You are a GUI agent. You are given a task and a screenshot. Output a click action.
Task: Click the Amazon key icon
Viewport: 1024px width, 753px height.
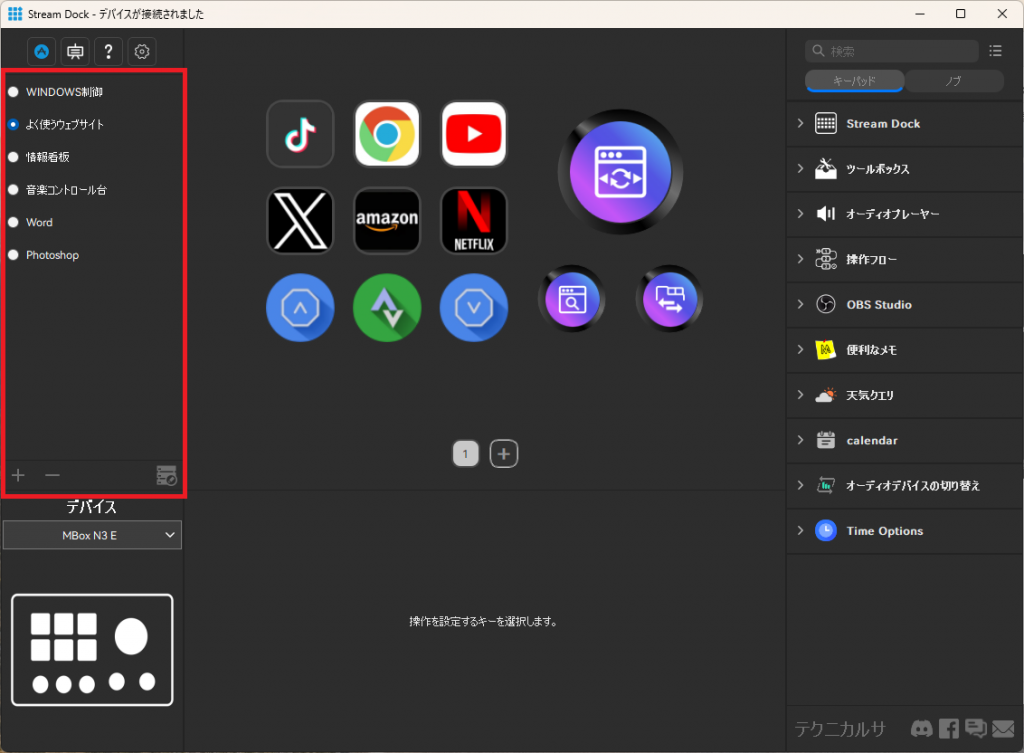[x=387, y=221]
